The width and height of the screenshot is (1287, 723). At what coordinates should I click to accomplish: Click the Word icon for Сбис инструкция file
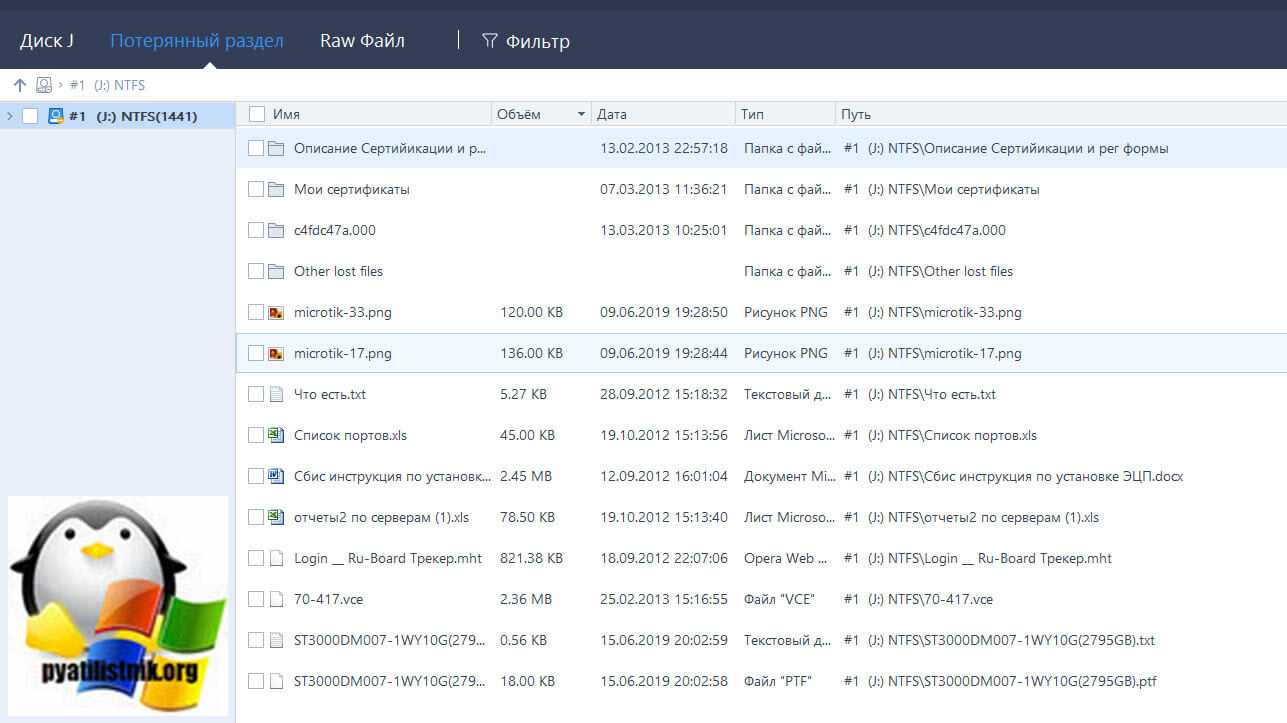(x=277, y=476)
